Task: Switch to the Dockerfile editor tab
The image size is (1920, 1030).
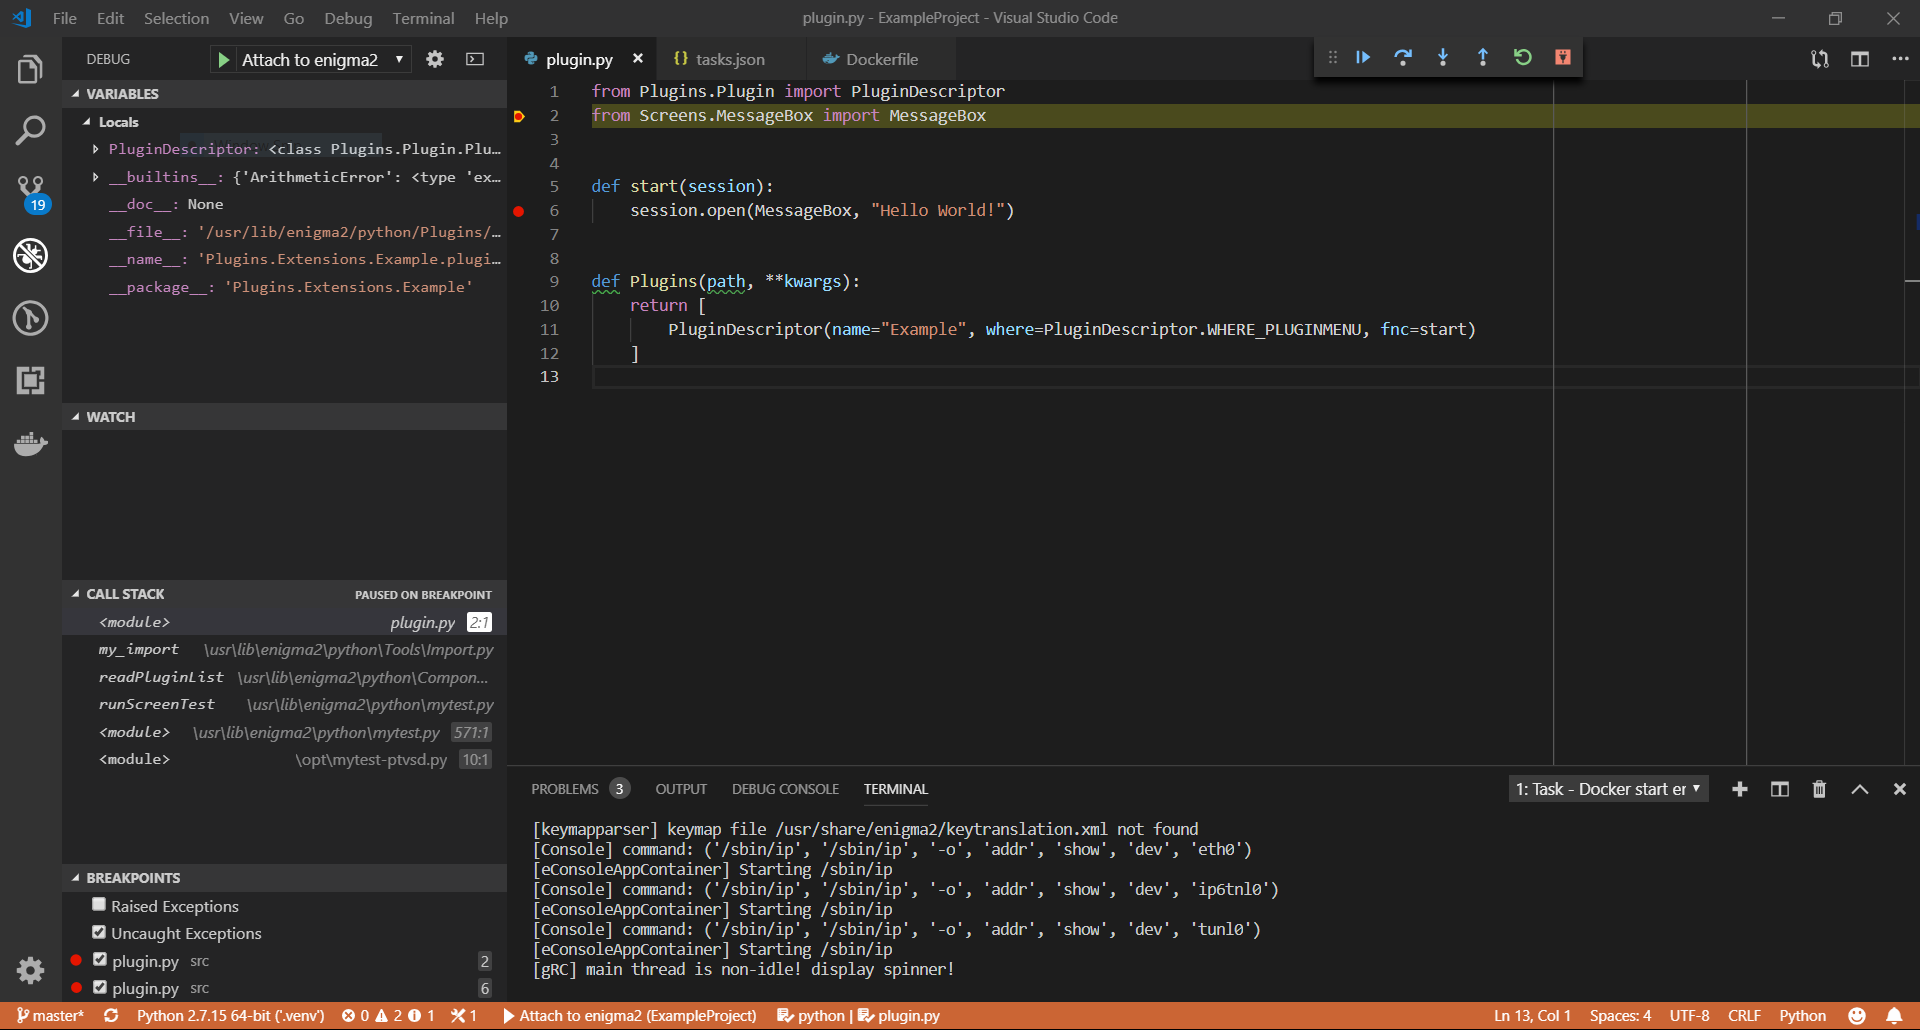Action: pos(880,59)
